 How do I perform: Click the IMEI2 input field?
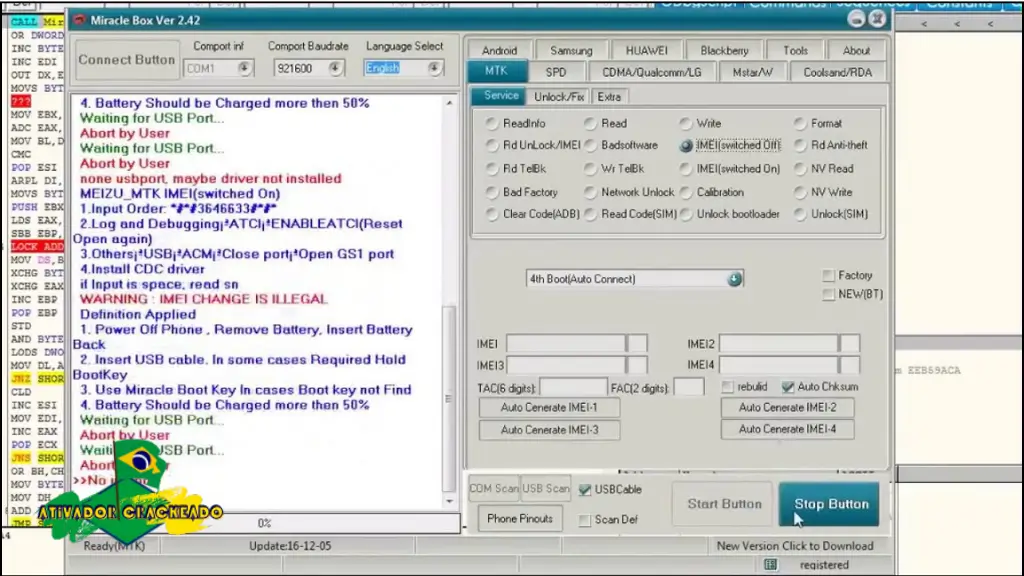[778, 344]
